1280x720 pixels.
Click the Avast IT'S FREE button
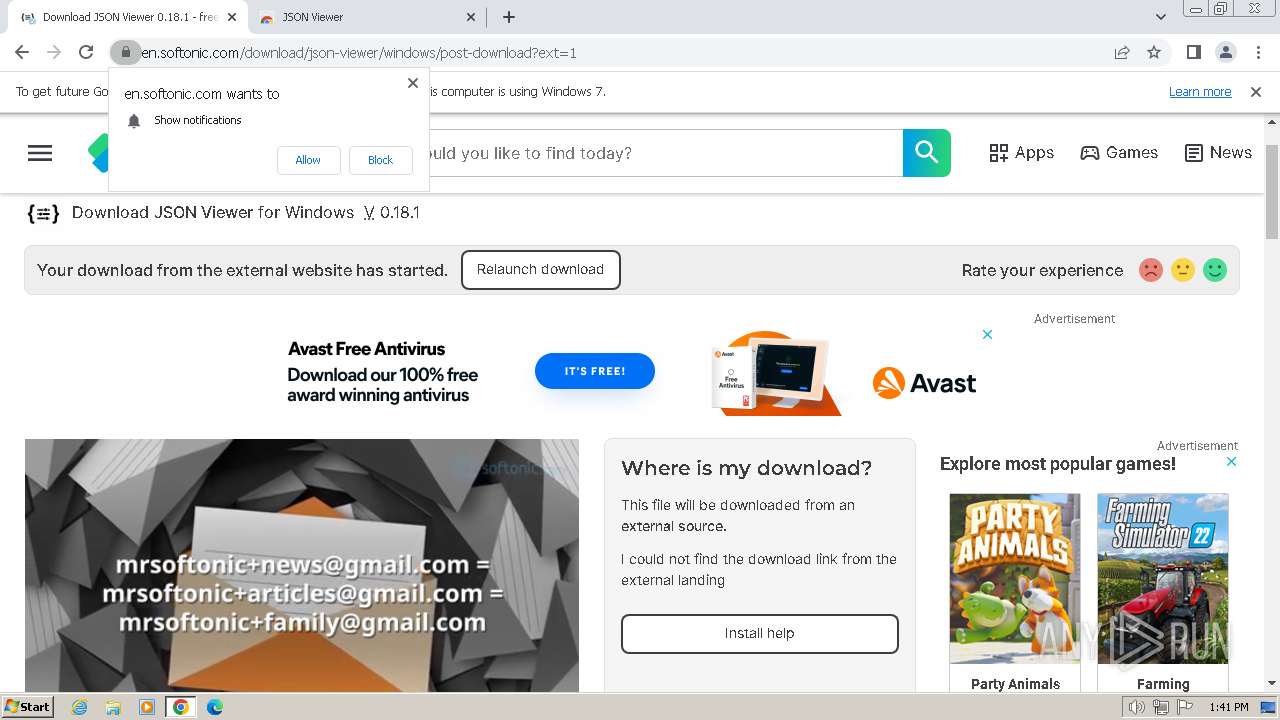595,371
